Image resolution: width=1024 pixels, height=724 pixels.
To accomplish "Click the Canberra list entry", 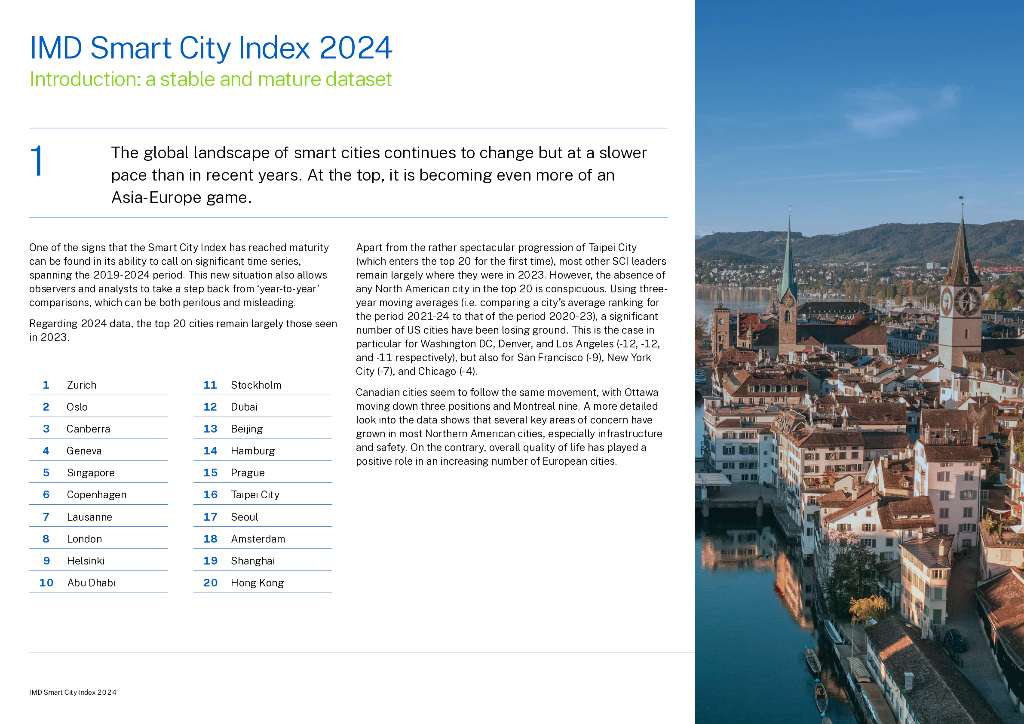I will coord(88,429).
